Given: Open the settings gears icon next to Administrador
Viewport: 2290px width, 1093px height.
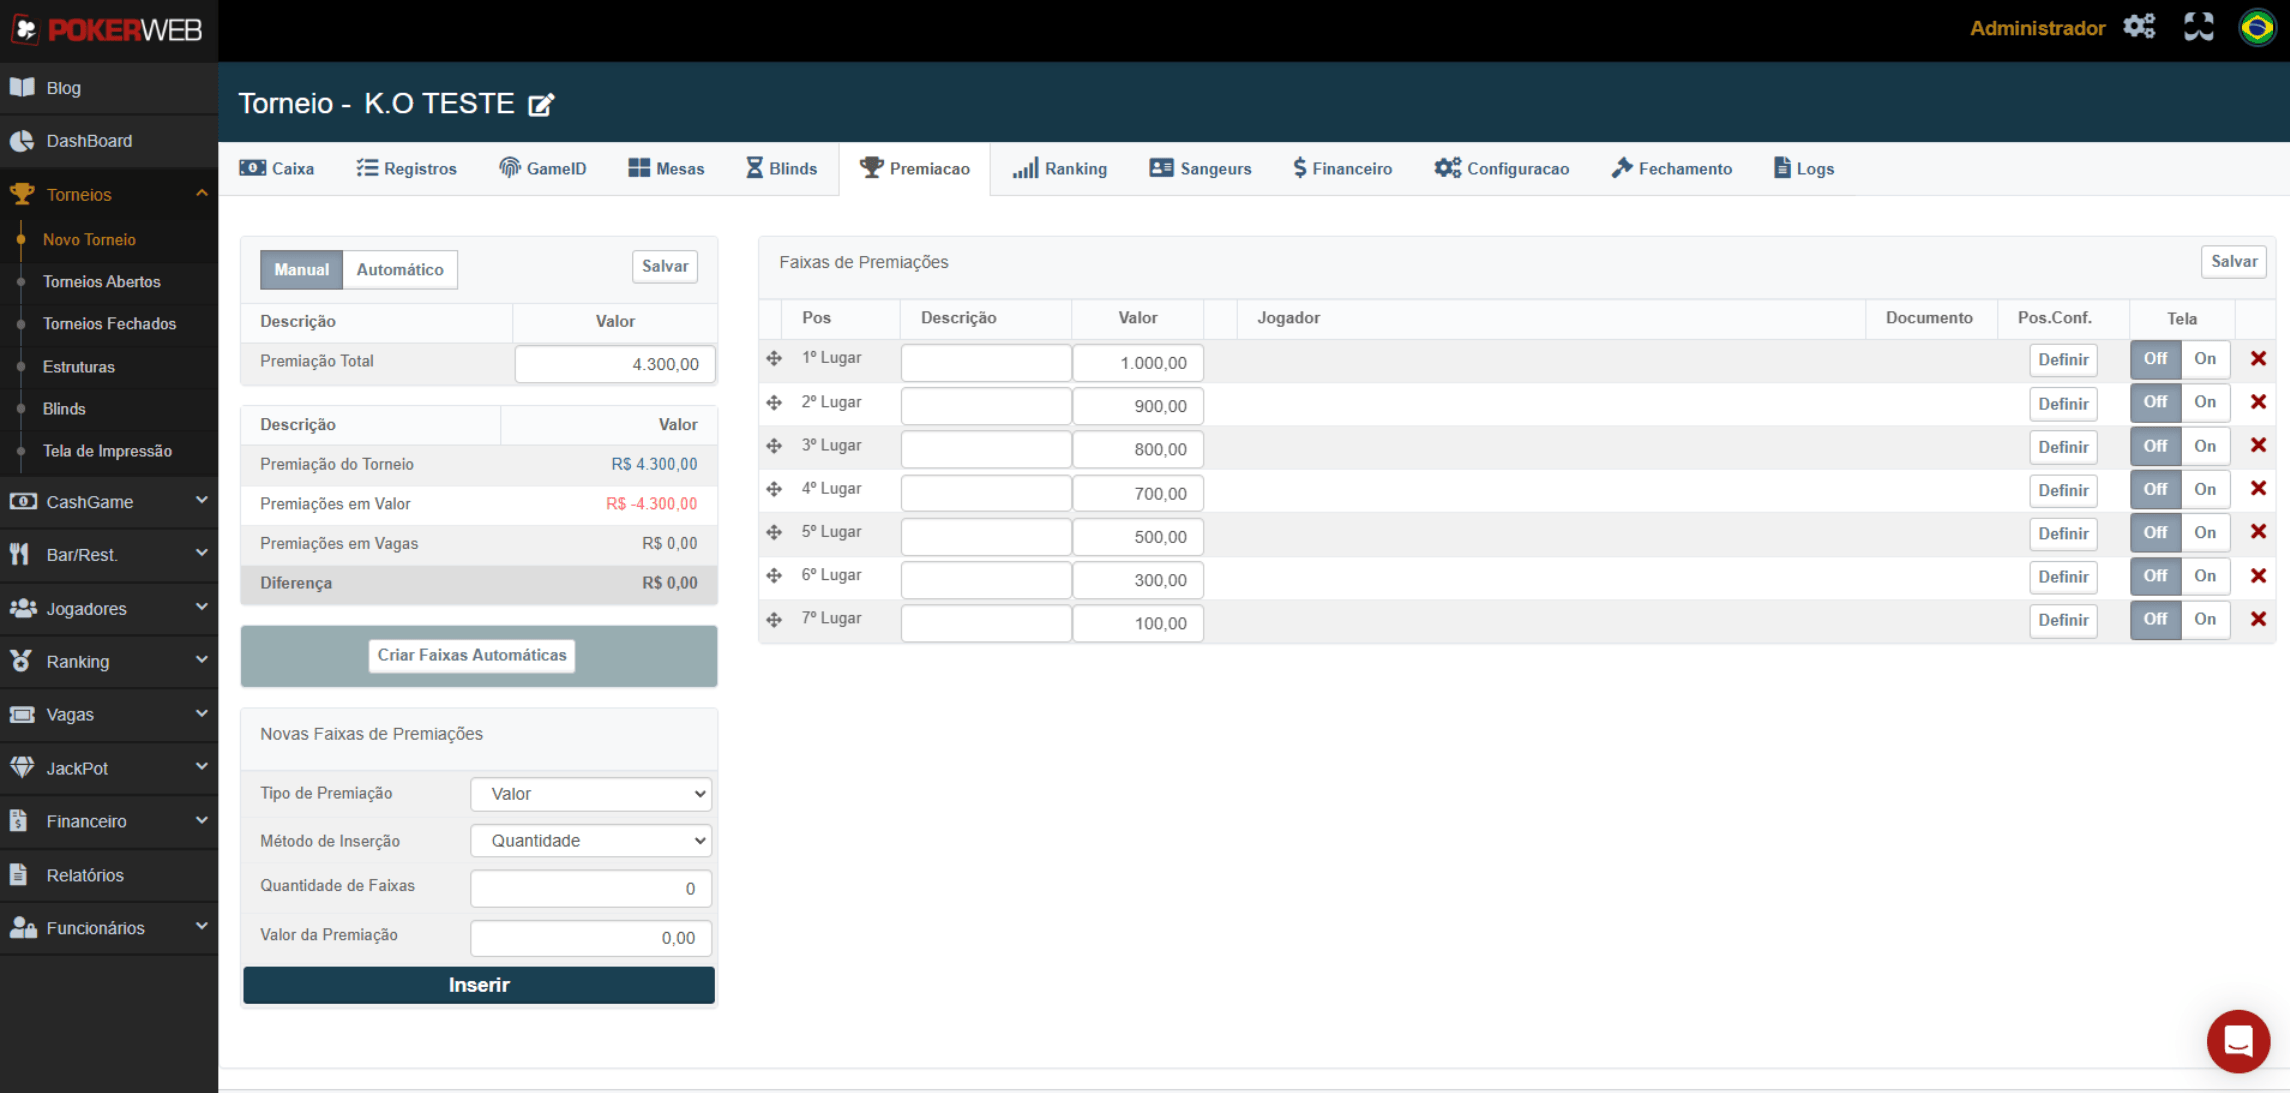Looking at the screenshot, I should click(x=2139, y=27).
